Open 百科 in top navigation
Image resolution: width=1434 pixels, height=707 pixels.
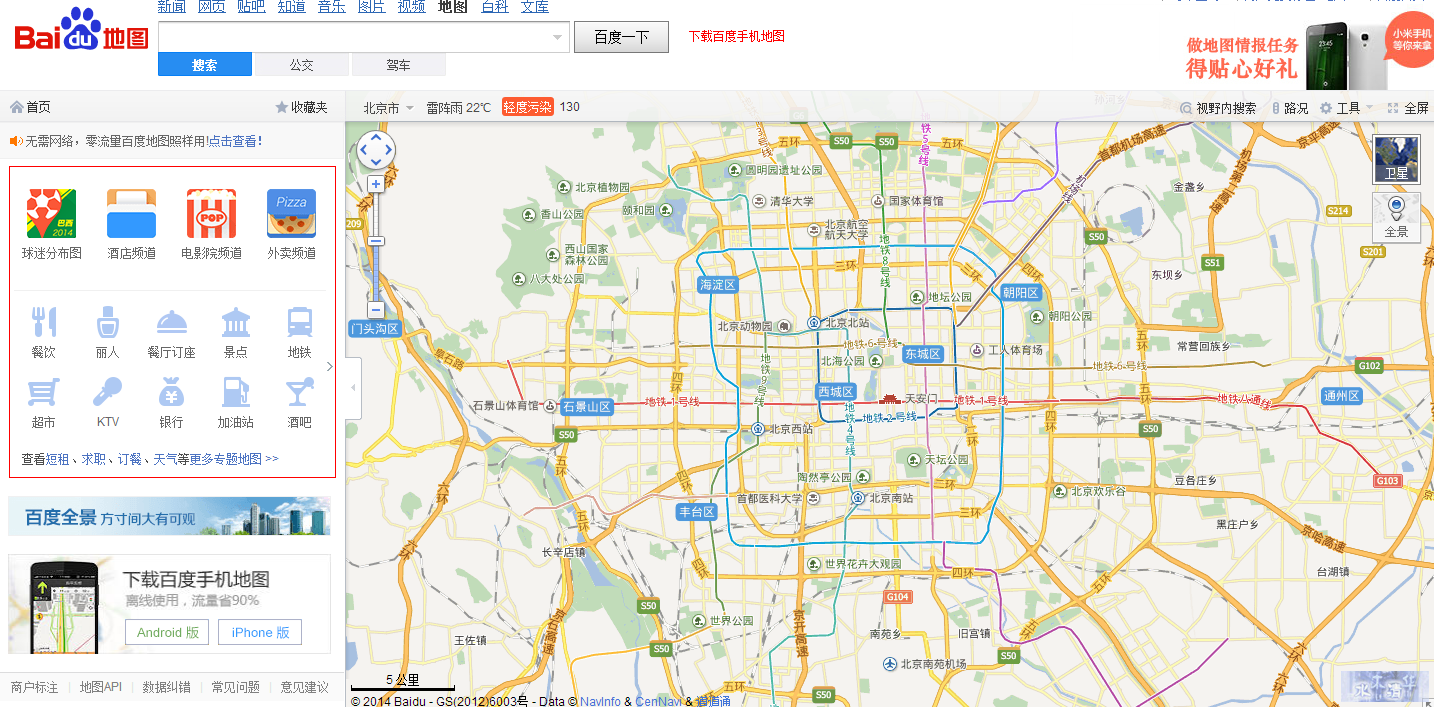coord(495,7)
